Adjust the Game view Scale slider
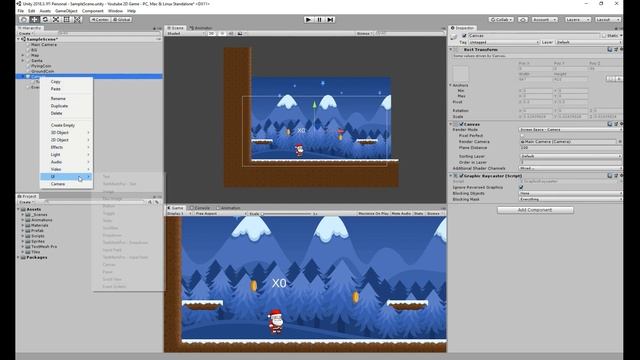This screenshot has height=360, width=640. coord(287,213)
